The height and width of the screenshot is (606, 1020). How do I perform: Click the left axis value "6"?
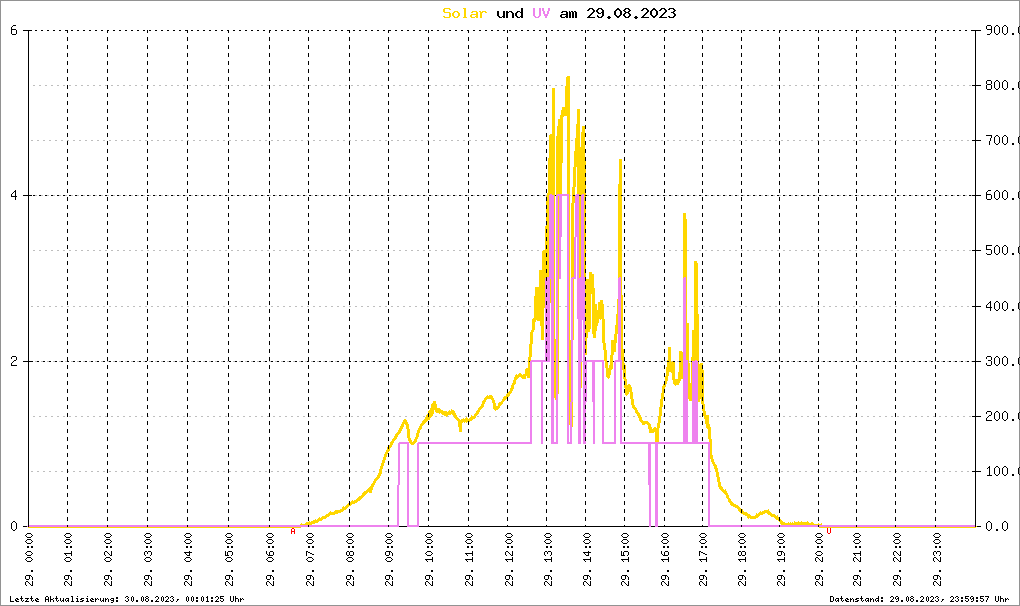click(14, 30)
